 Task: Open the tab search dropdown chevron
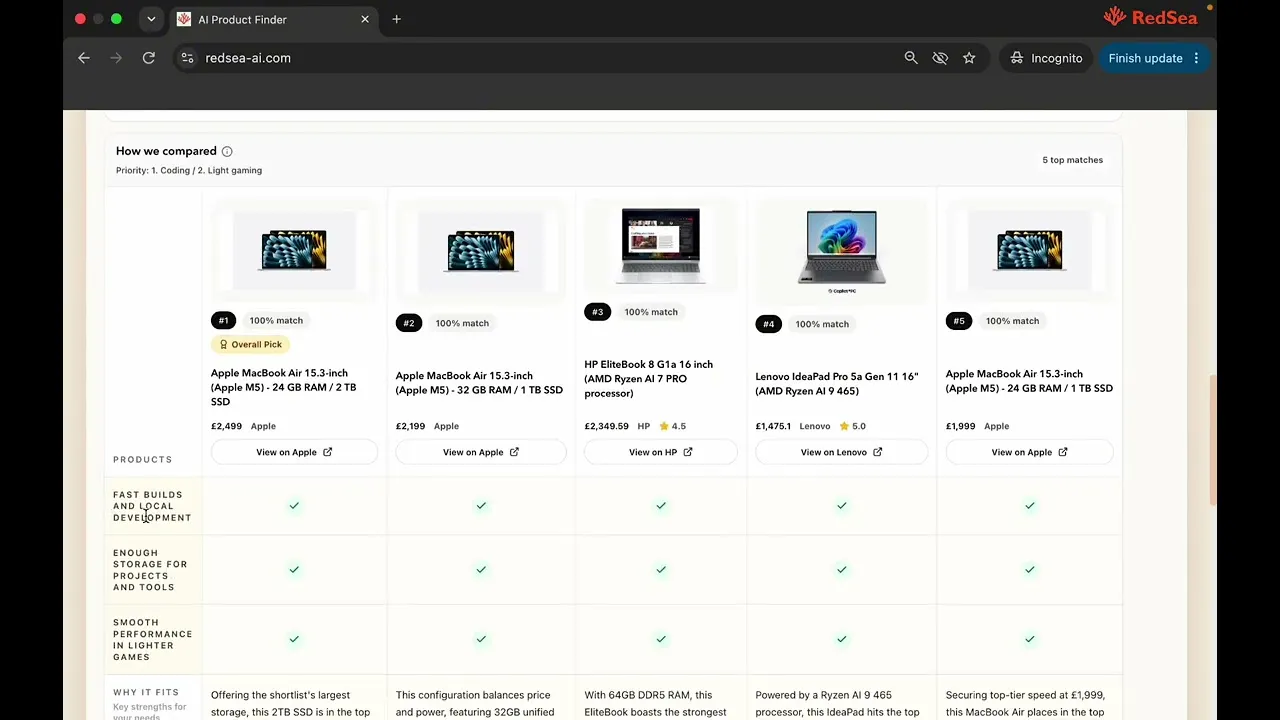coord(151,19)
